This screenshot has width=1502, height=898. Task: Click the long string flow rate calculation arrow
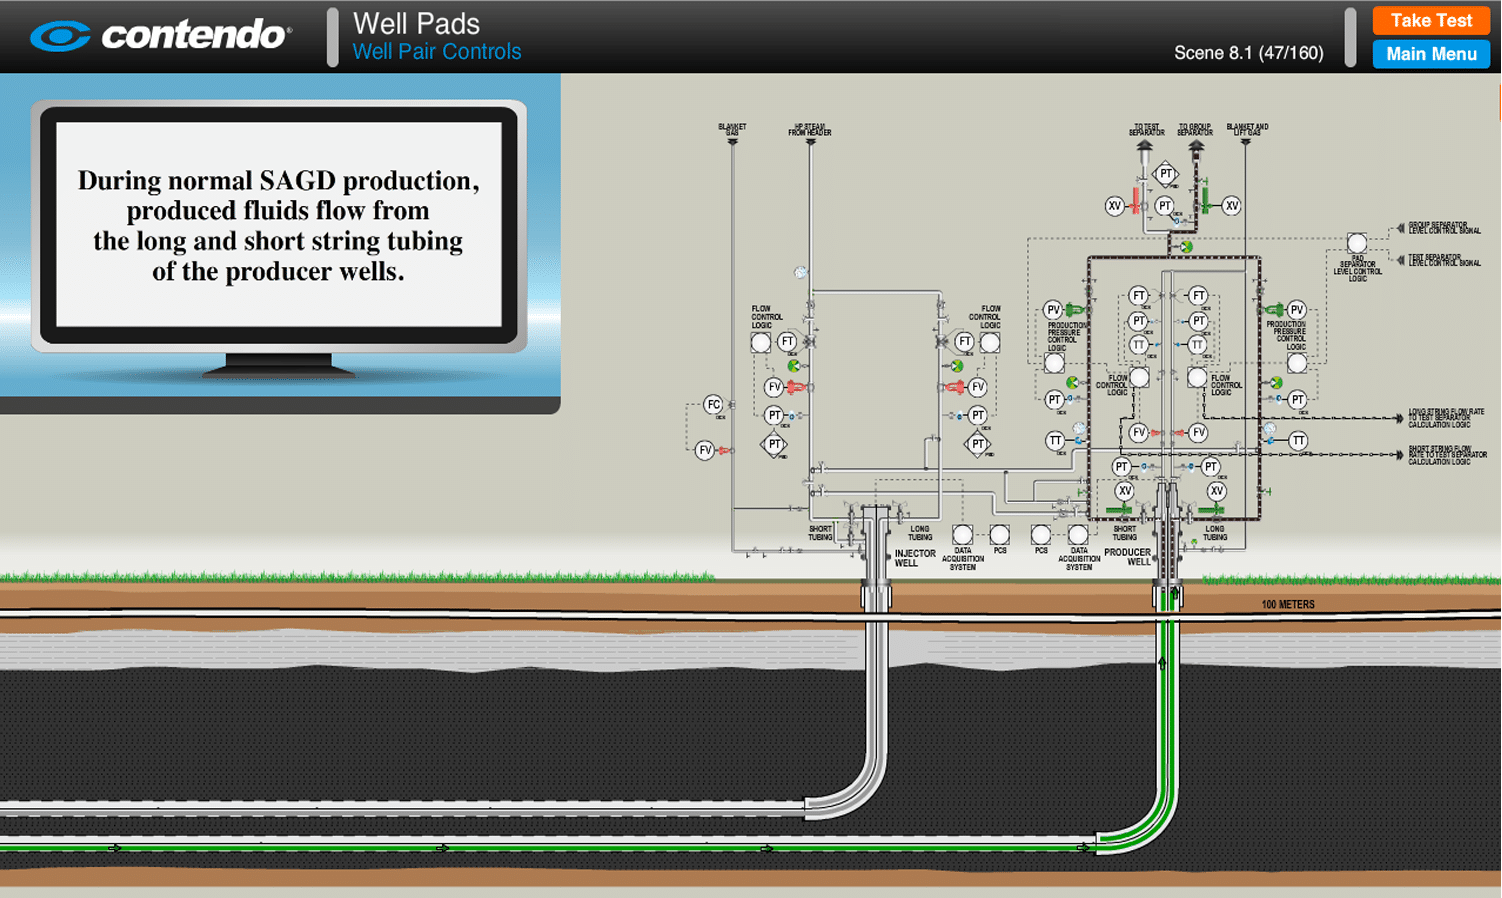(x=1399, y=417)
